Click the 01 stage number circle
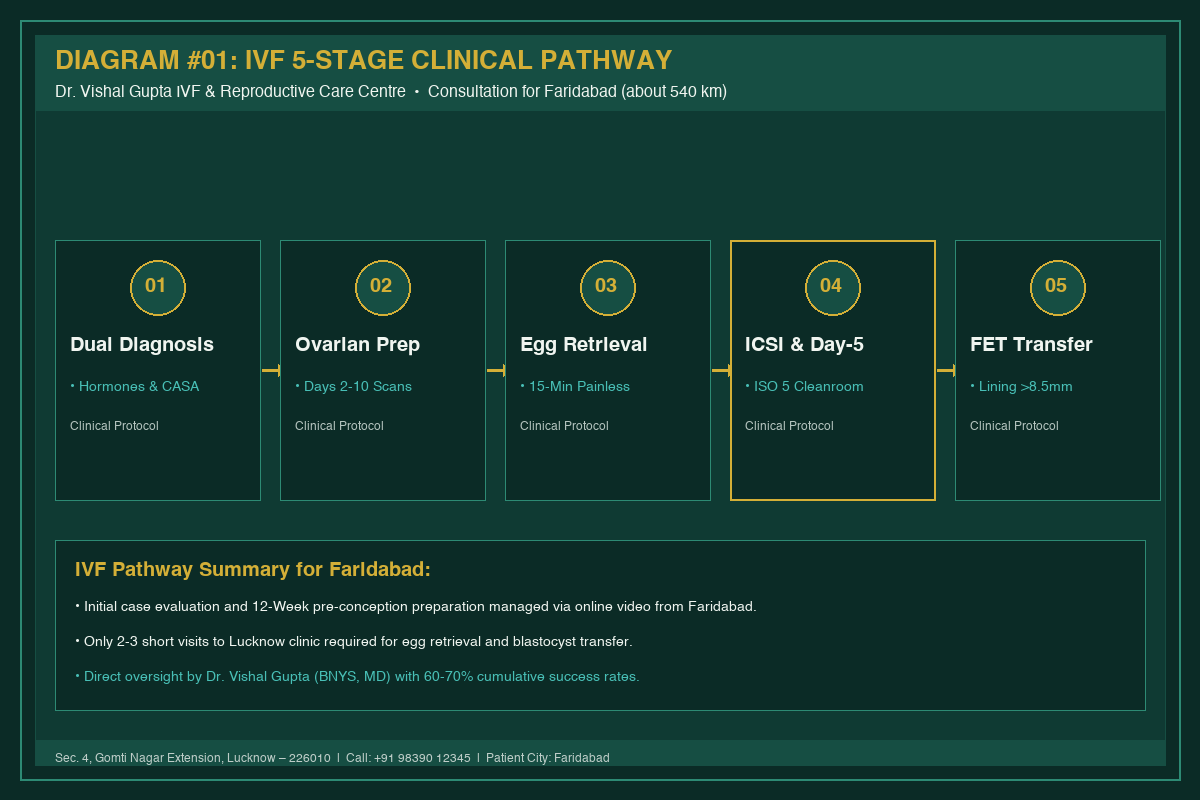 click(x=158, y=287)
